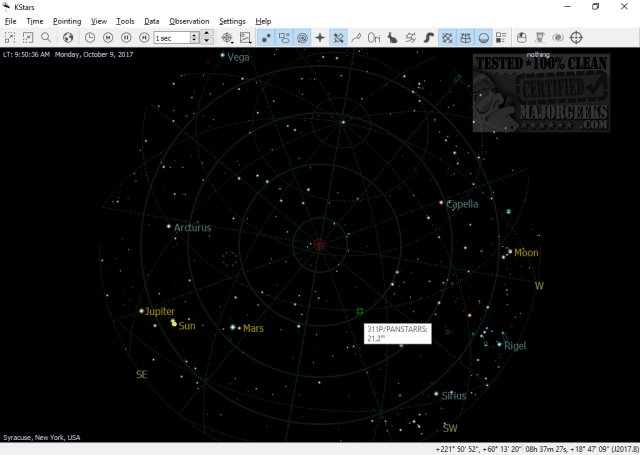Toggle constellation lines
The image size is (640, 455).
pyautogui.click(x=356, y=38)
